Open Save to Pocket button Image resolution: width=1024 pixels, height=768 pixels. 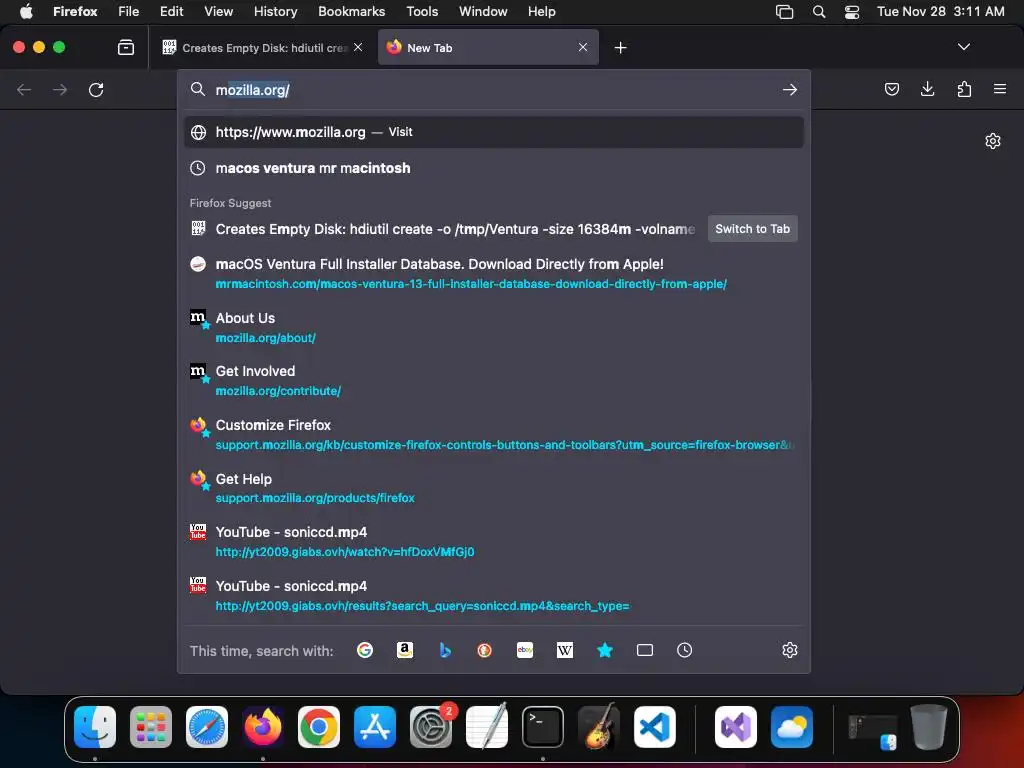tap(891, 89)
